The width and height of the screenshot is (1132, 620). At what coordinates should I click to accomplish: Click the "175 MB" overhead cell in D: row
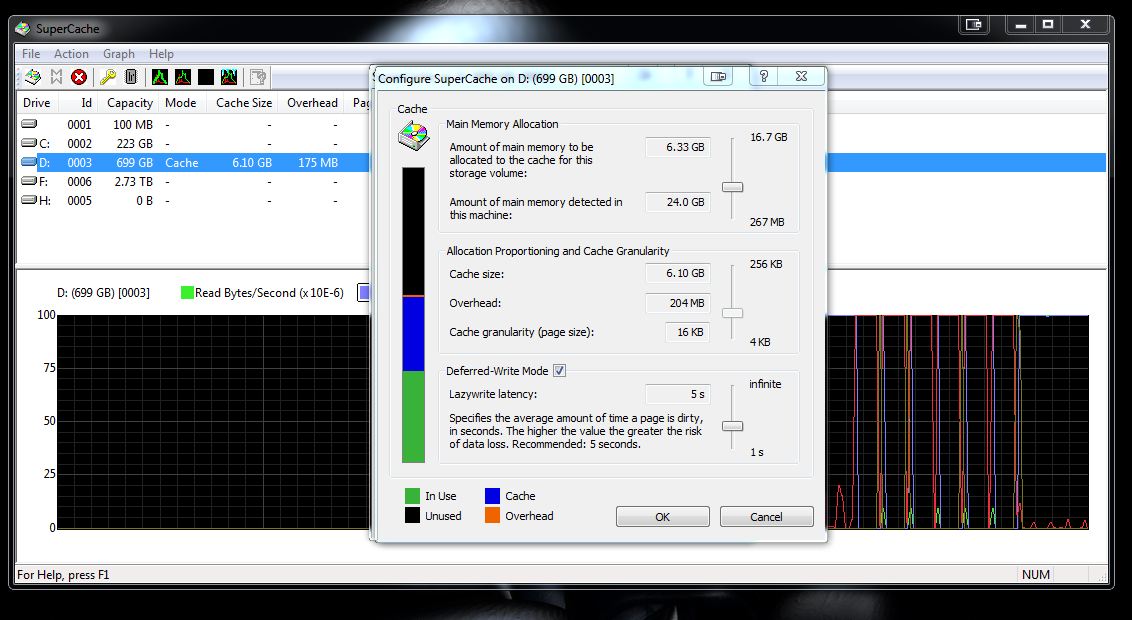[x=318, y=163]
